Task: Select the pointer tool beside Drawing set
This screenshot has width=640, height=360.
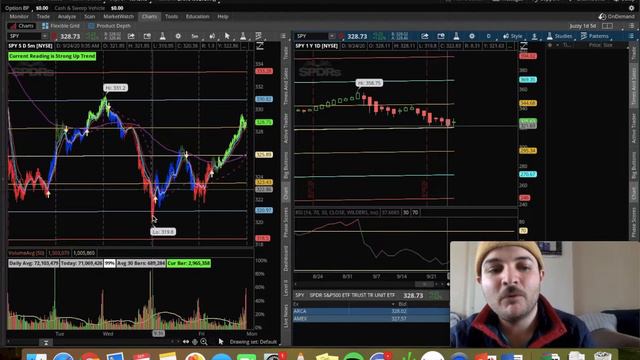Action: [221, 342]
